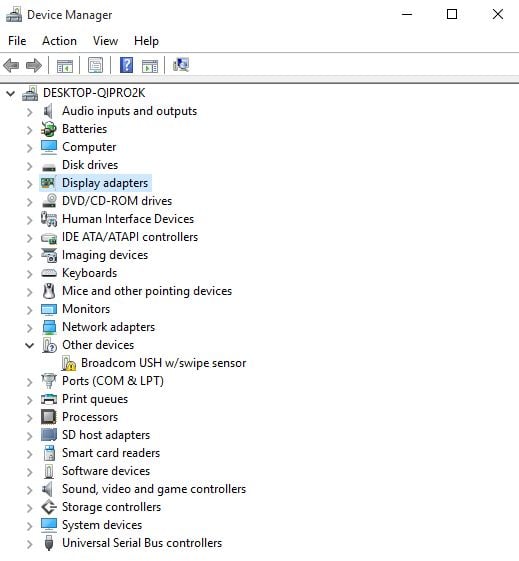This screenshot has height=561, width=519.
Task: Click the blue Help question-mark icon
Action: click(126, 65)
